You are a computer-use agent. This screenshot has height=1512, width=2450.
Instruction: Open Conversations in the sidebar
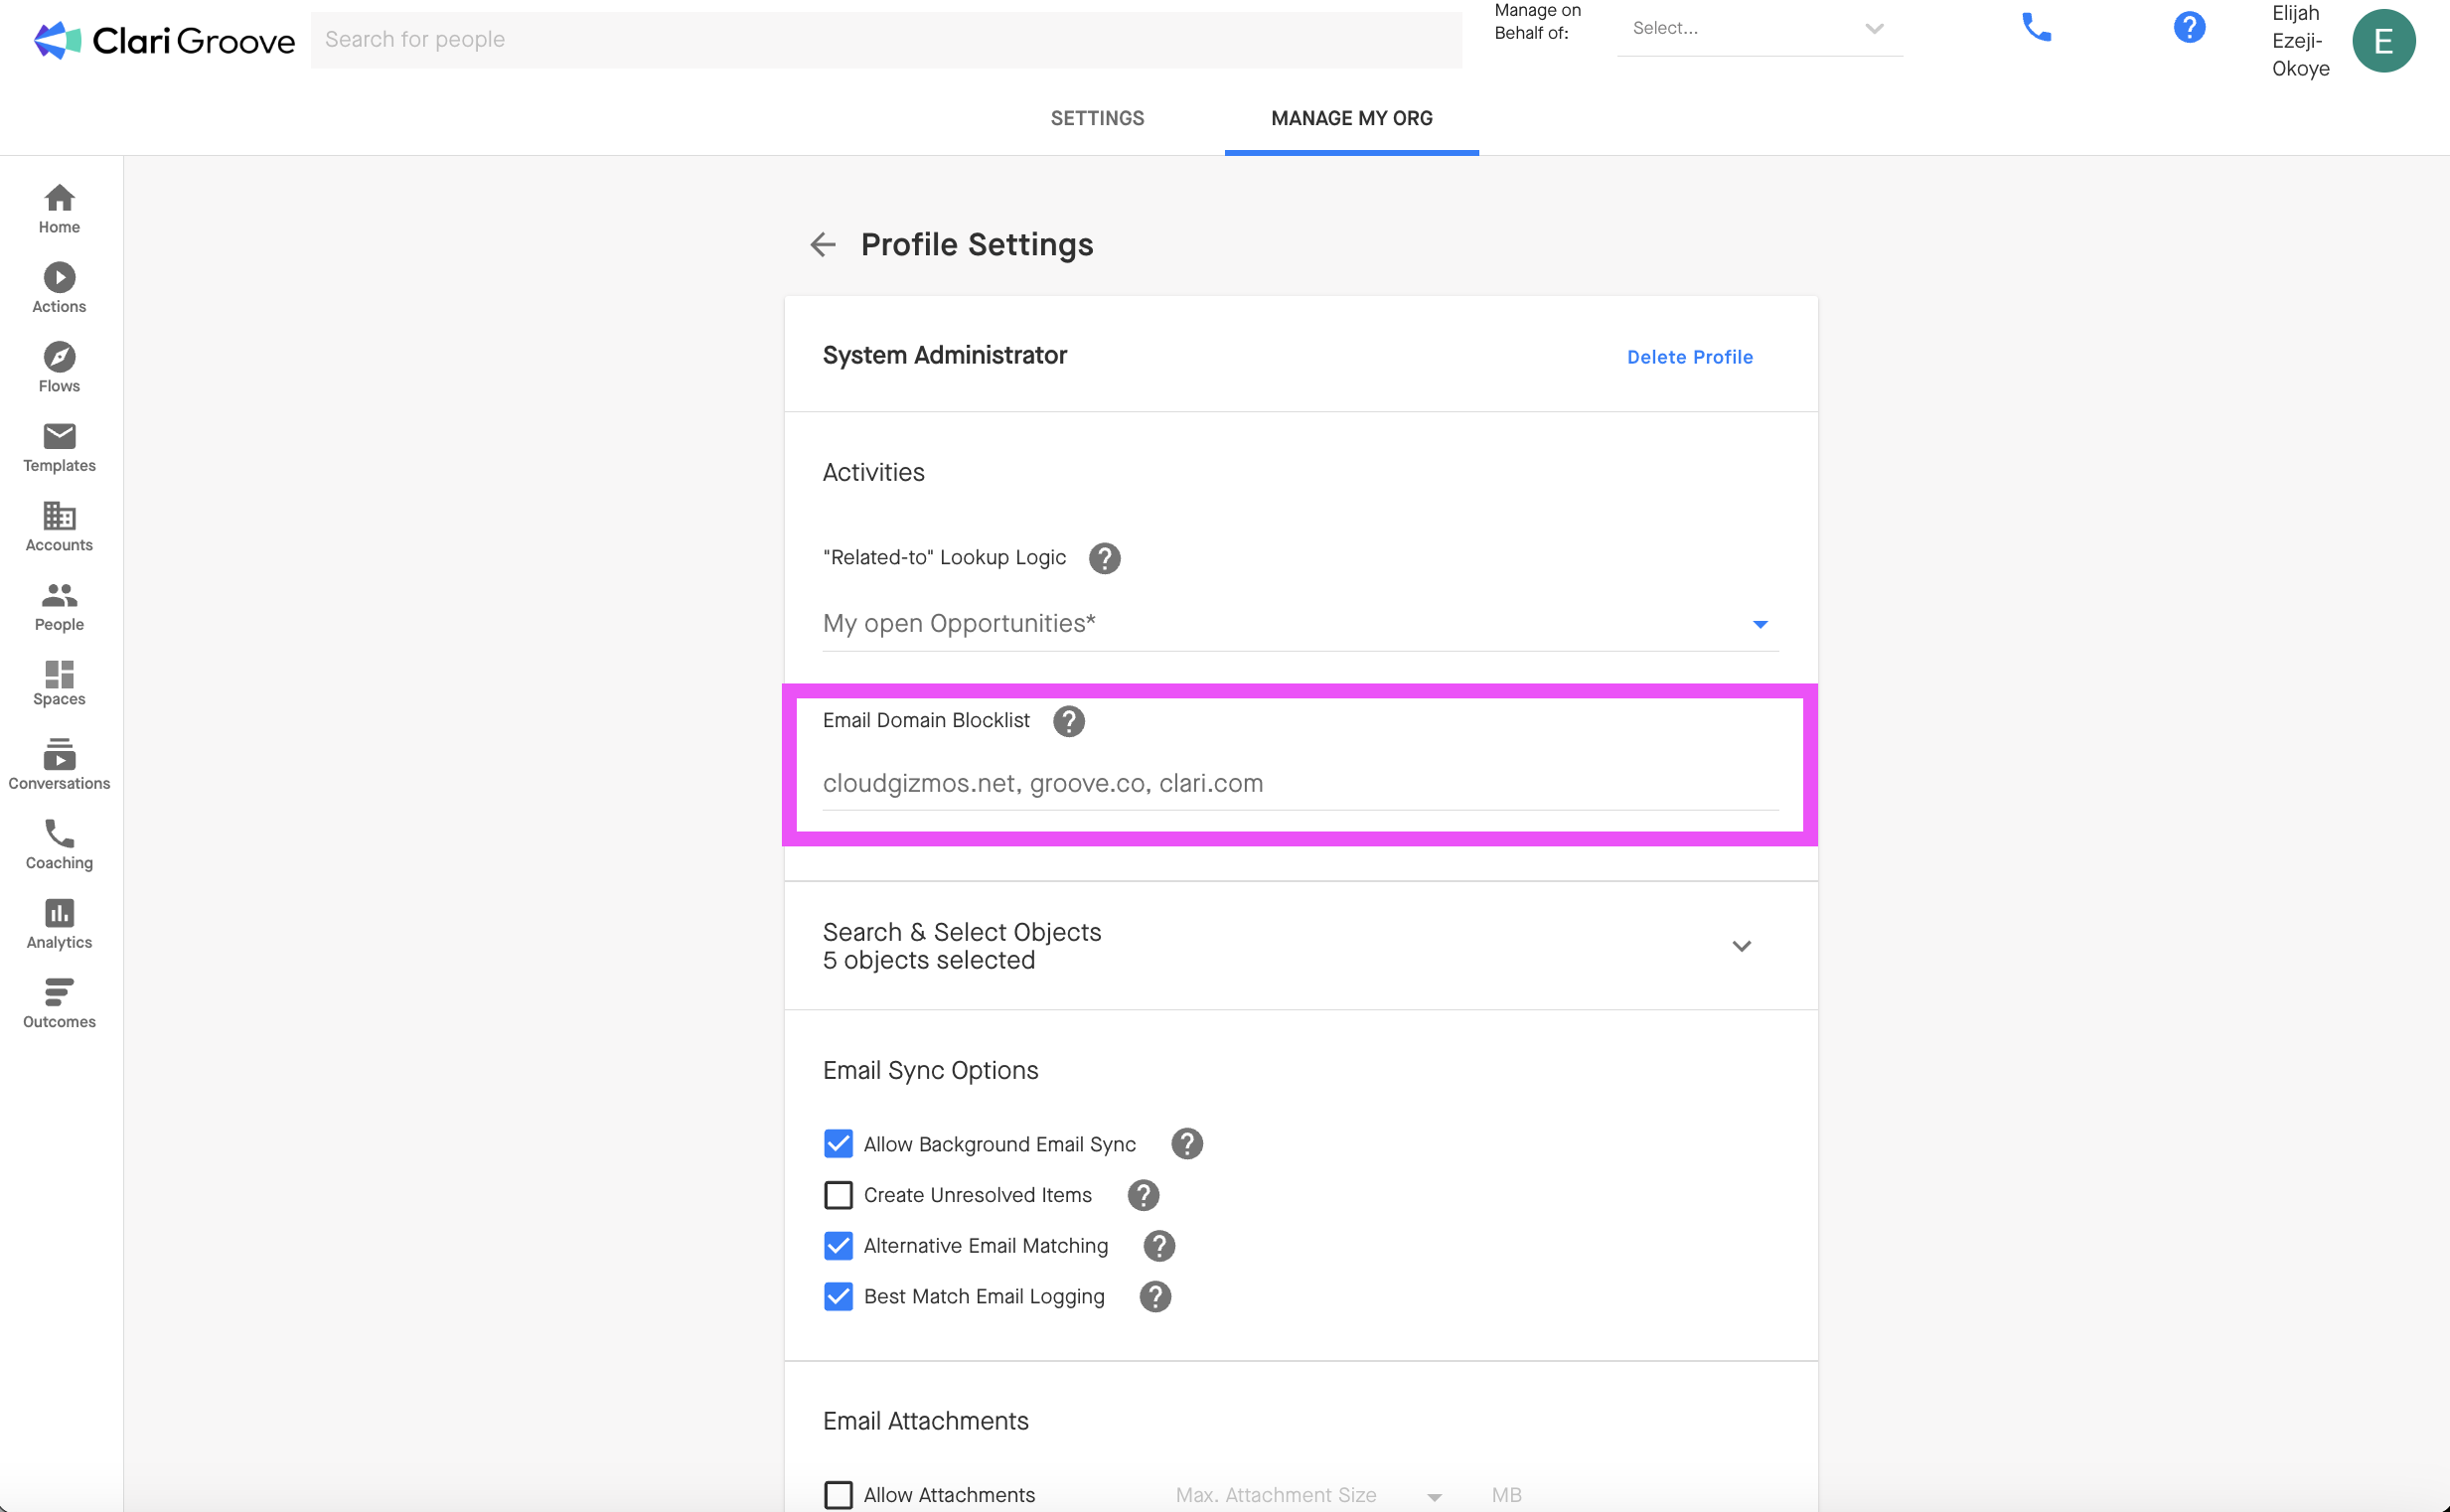59,765
